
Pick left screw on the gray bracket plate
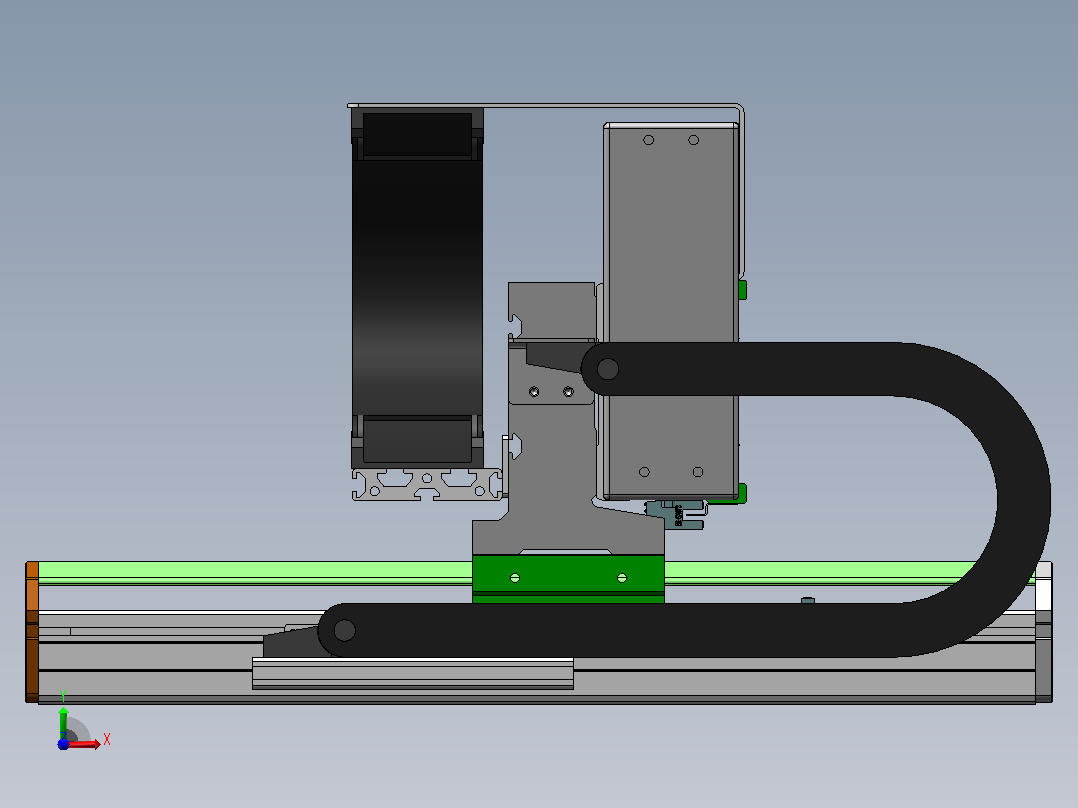coord(534,391)
